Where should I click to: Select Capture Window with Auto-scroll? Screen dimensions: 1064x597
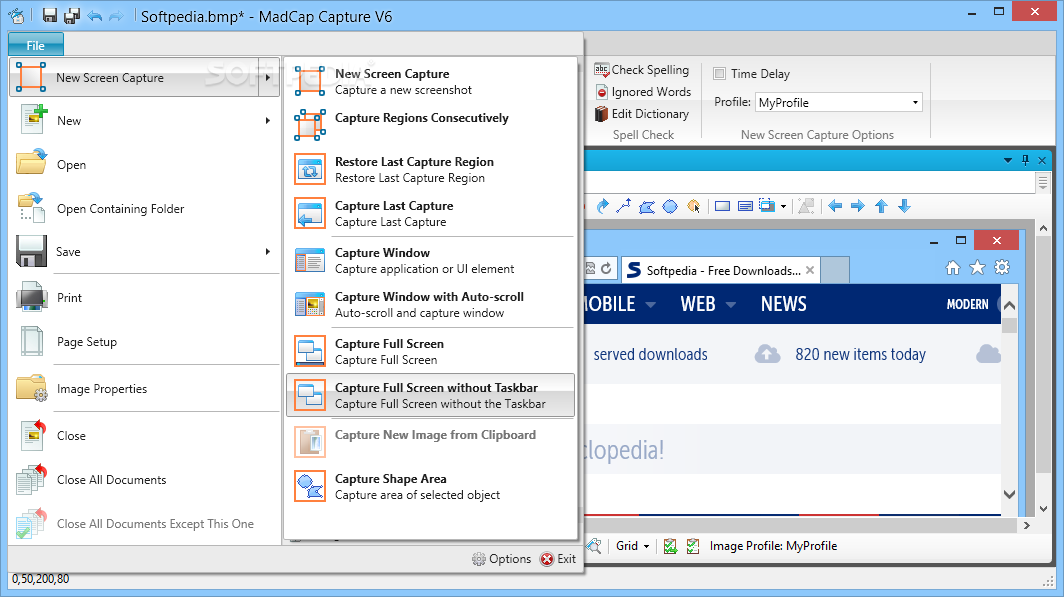pyautogui.click(x=430, y=305)
